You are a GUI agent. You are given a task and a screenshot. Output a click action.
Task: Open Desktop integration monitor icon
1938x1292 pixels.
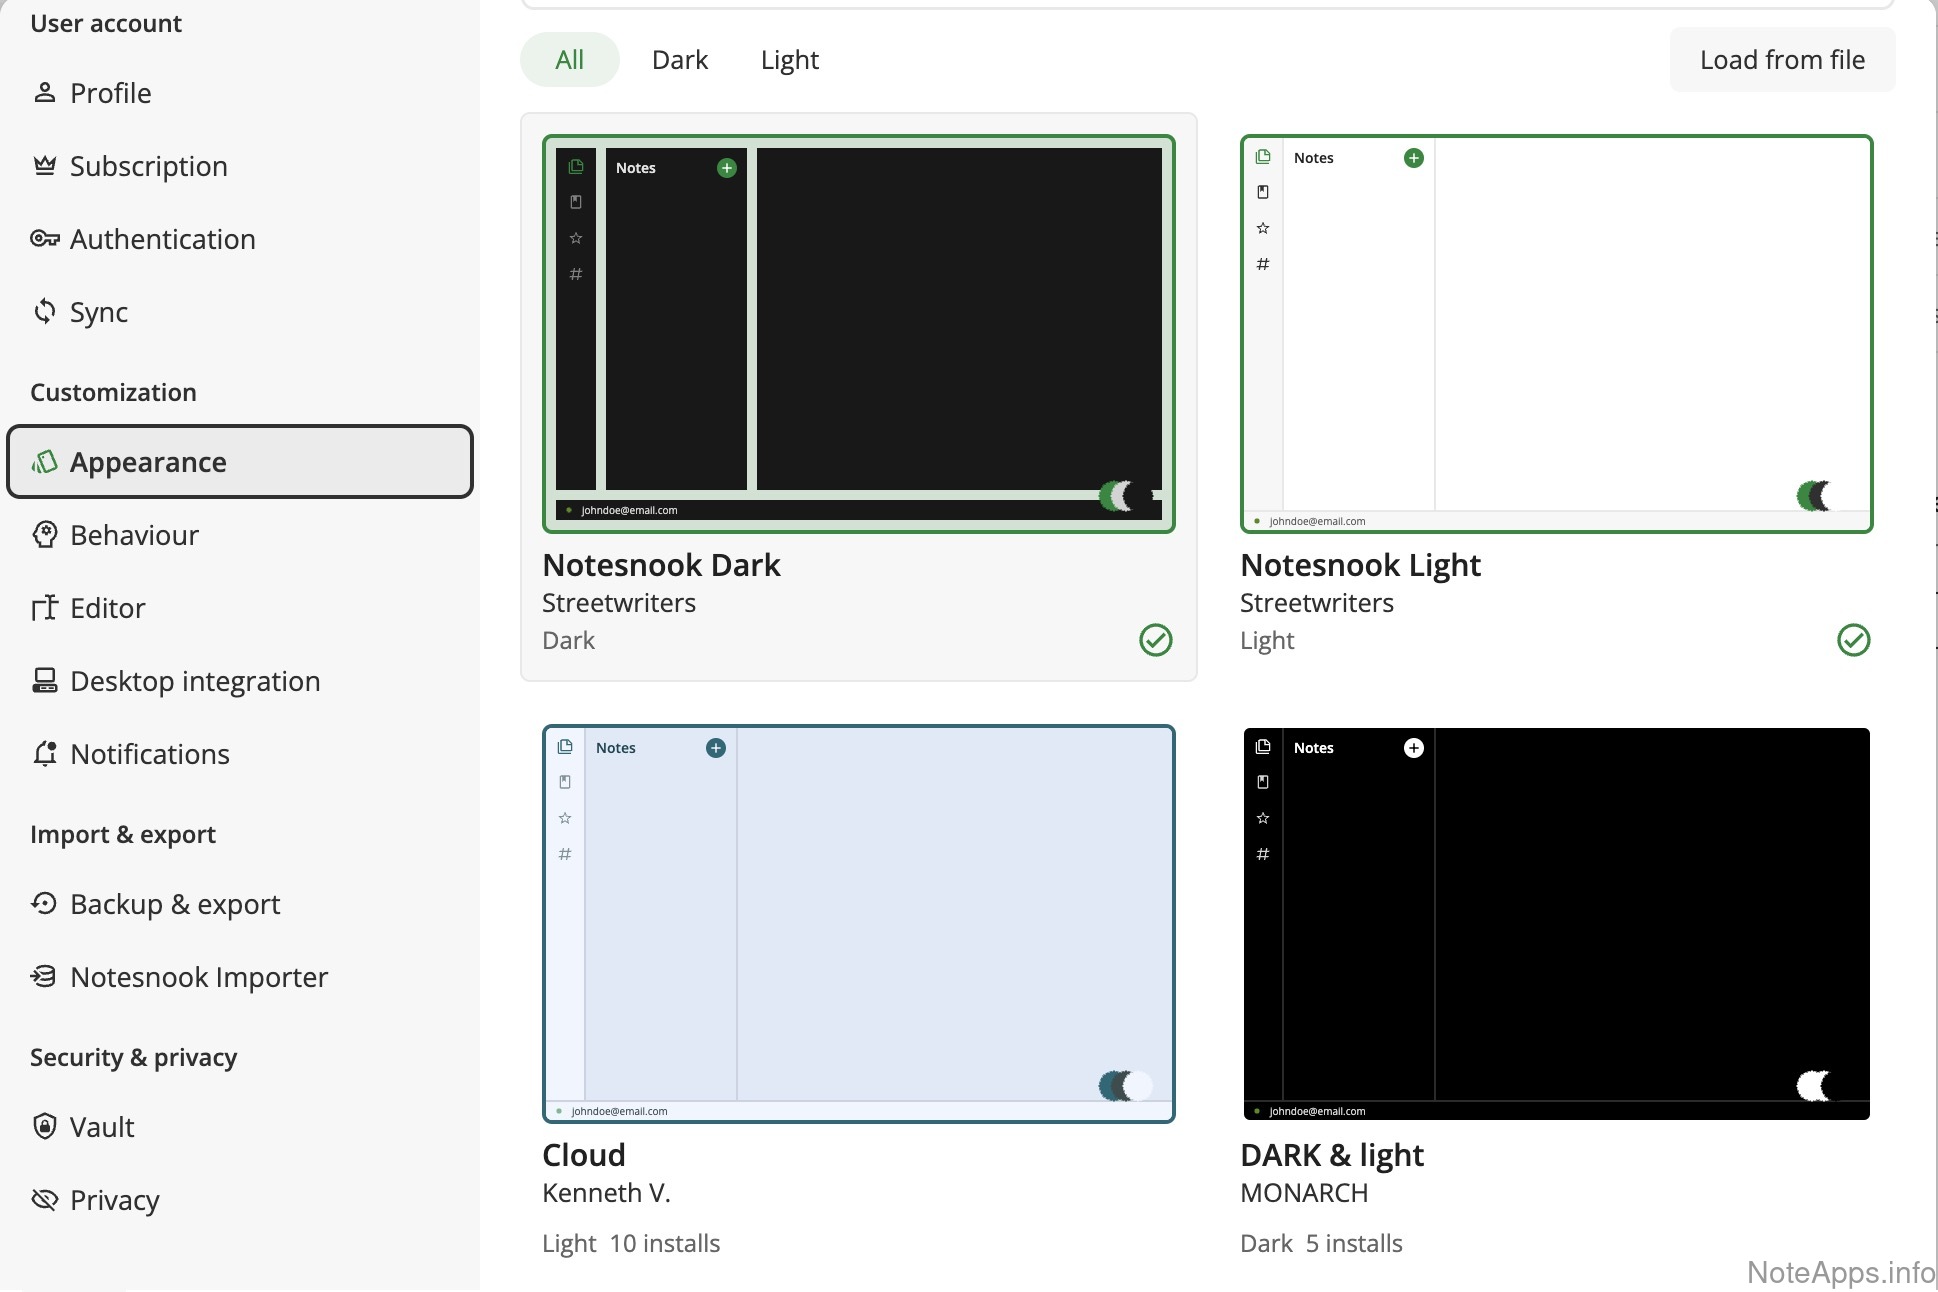click(x=44, y=681)
